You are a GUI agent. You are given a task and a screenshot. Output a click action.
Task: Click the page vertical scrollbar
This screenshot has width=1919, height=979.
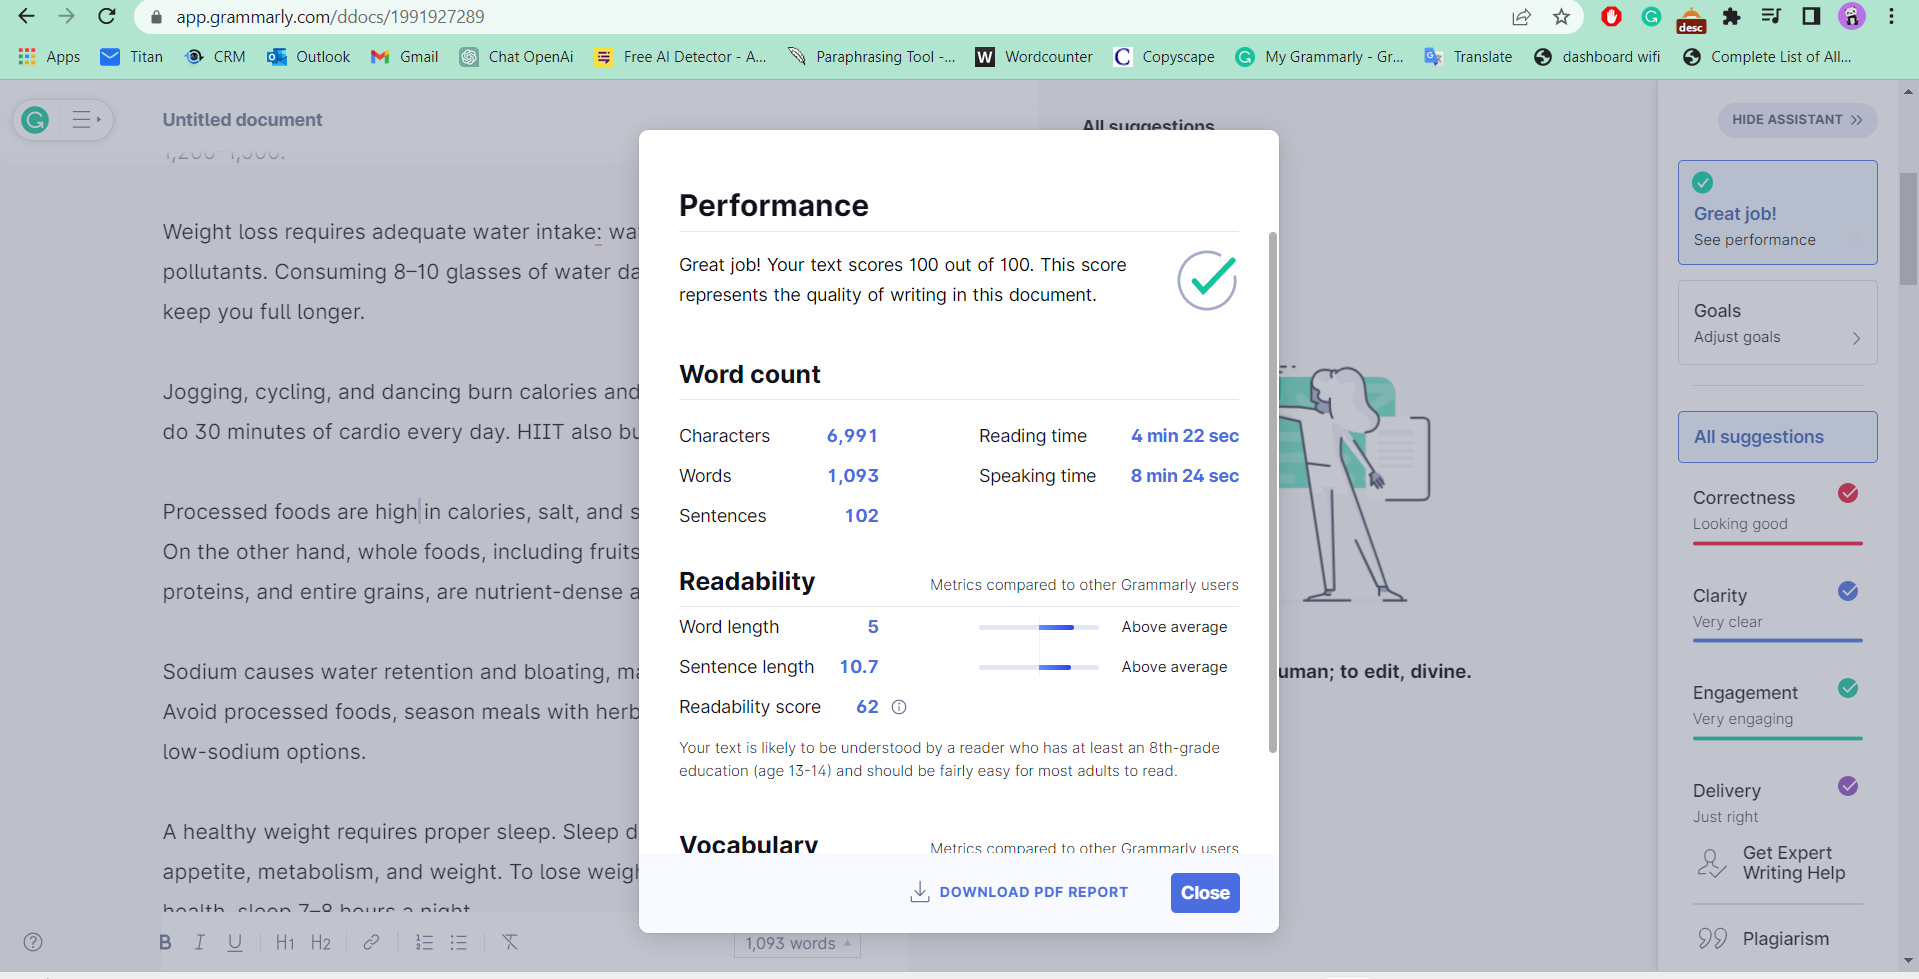pos(1908,230)
